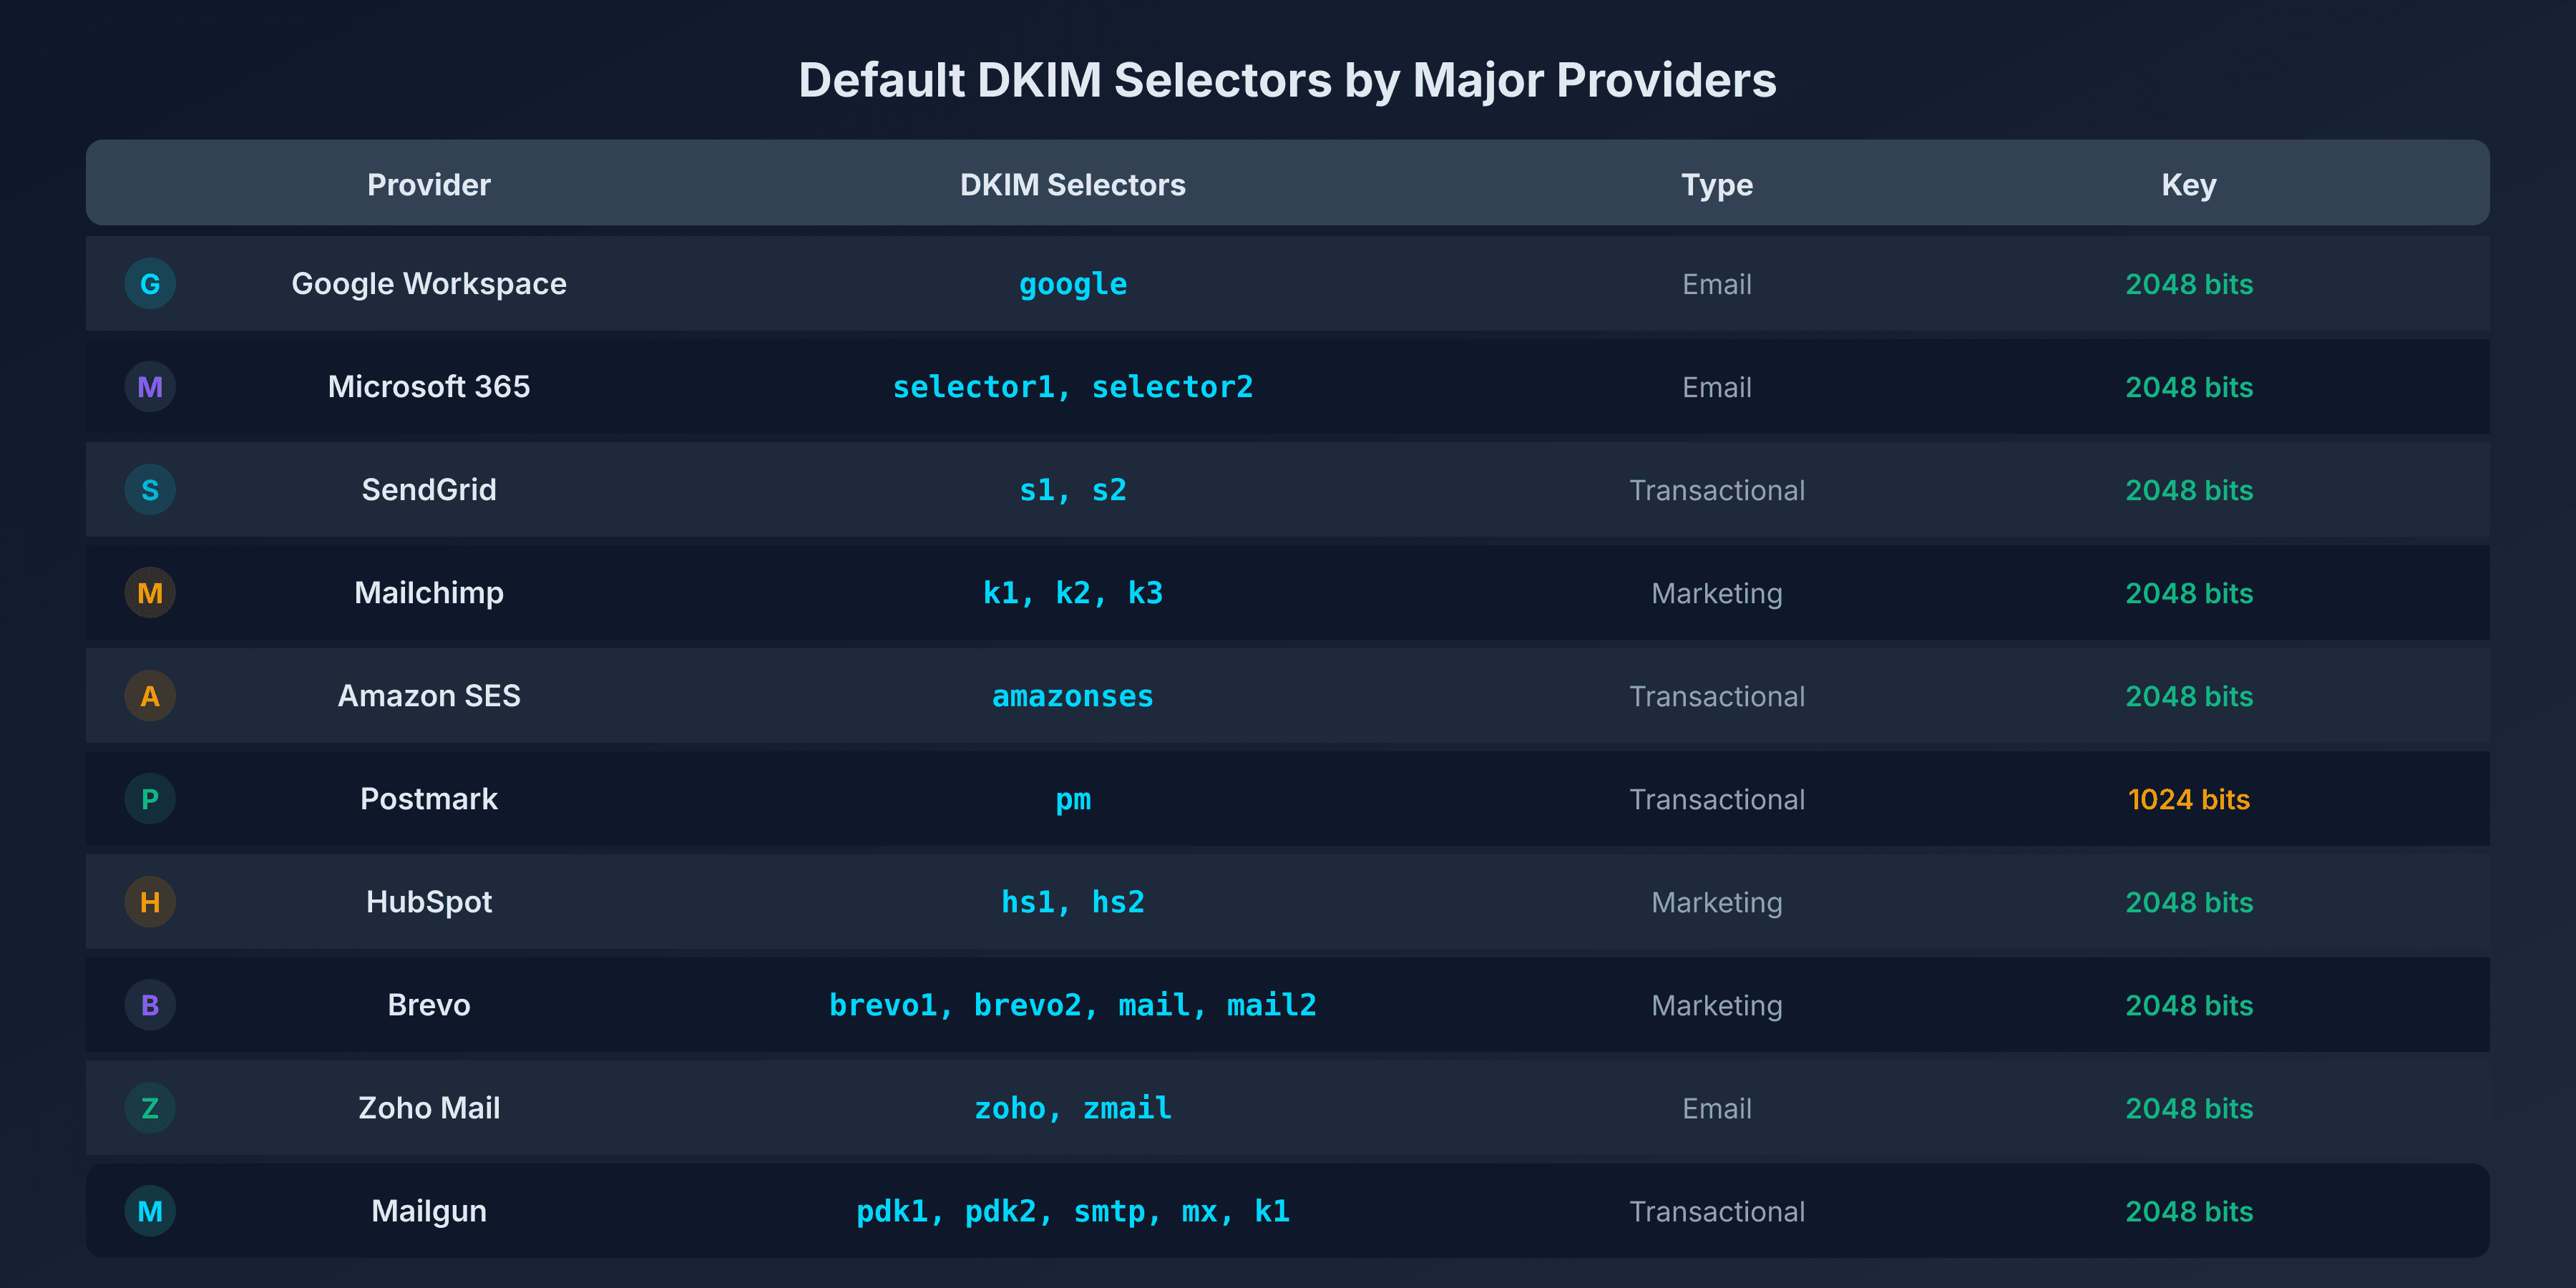
Task: Select the Brevo provider name
Action: tap(429, 1005)
